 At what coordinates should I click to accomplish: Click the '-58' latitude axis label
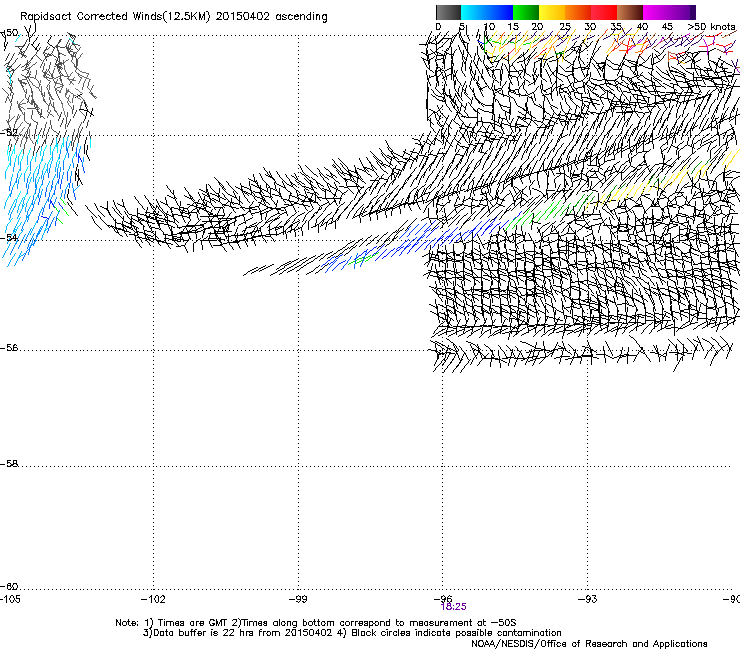(9, 464)
